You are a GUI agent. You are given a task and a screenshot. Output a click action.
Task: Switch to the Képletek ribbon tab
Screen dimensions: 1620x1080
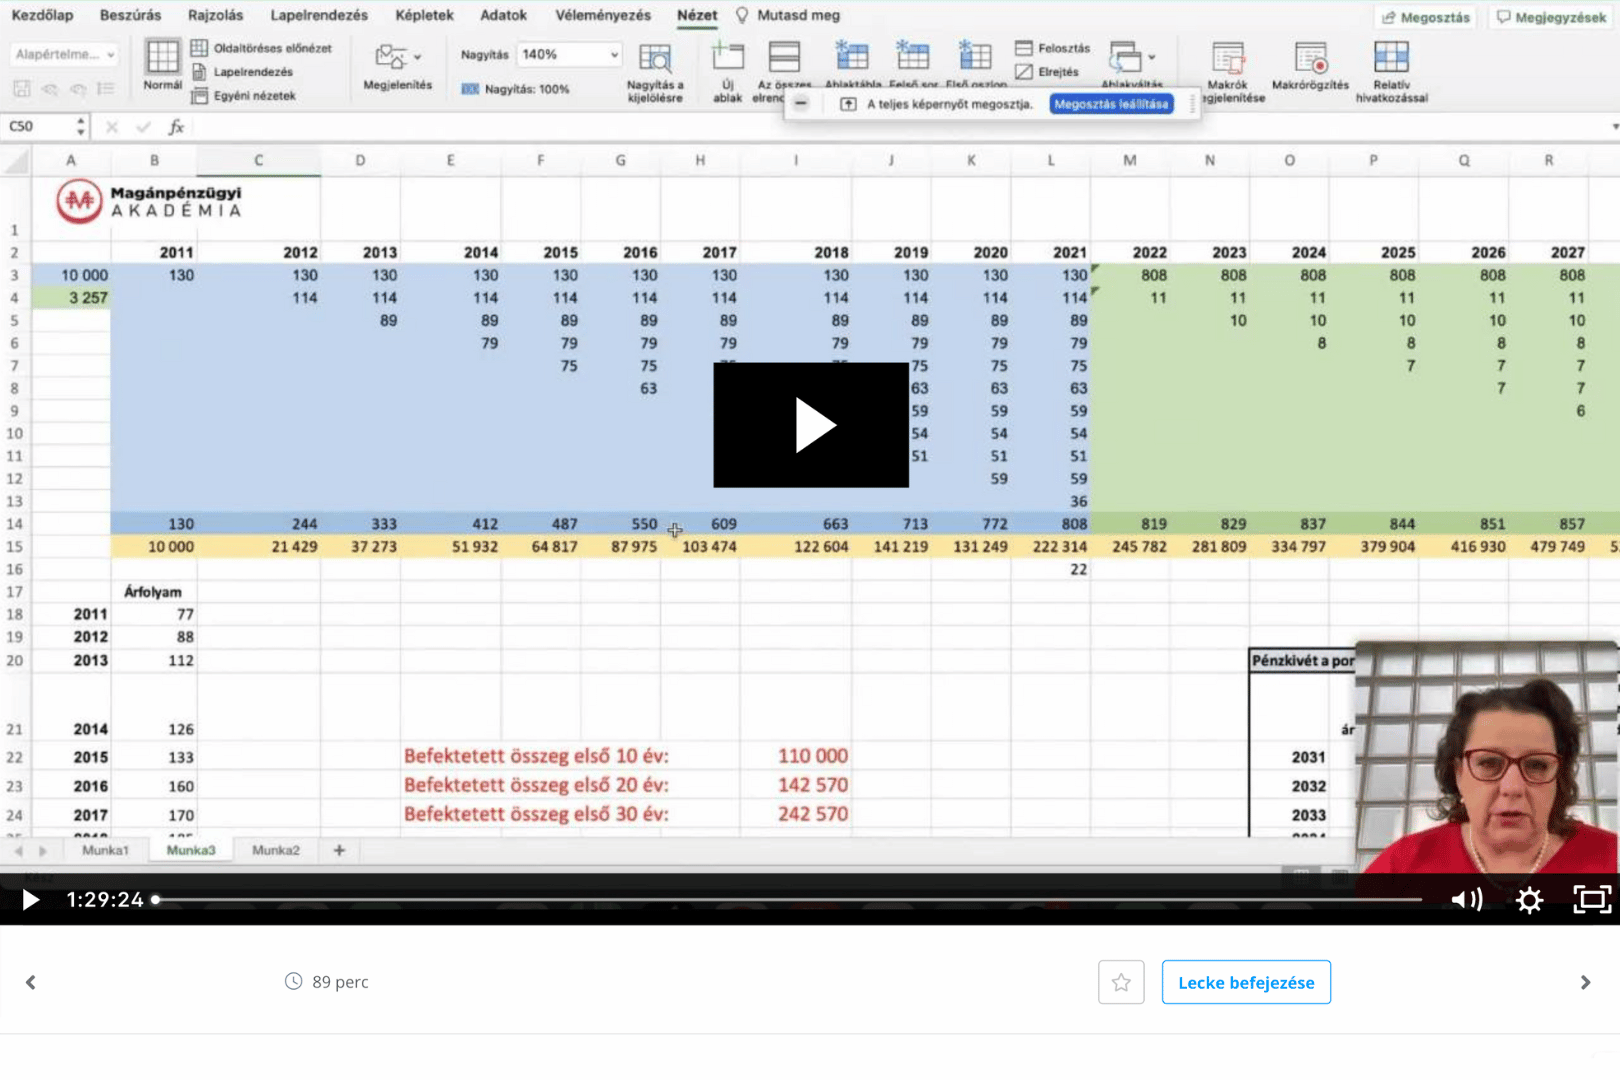[424, 15]
